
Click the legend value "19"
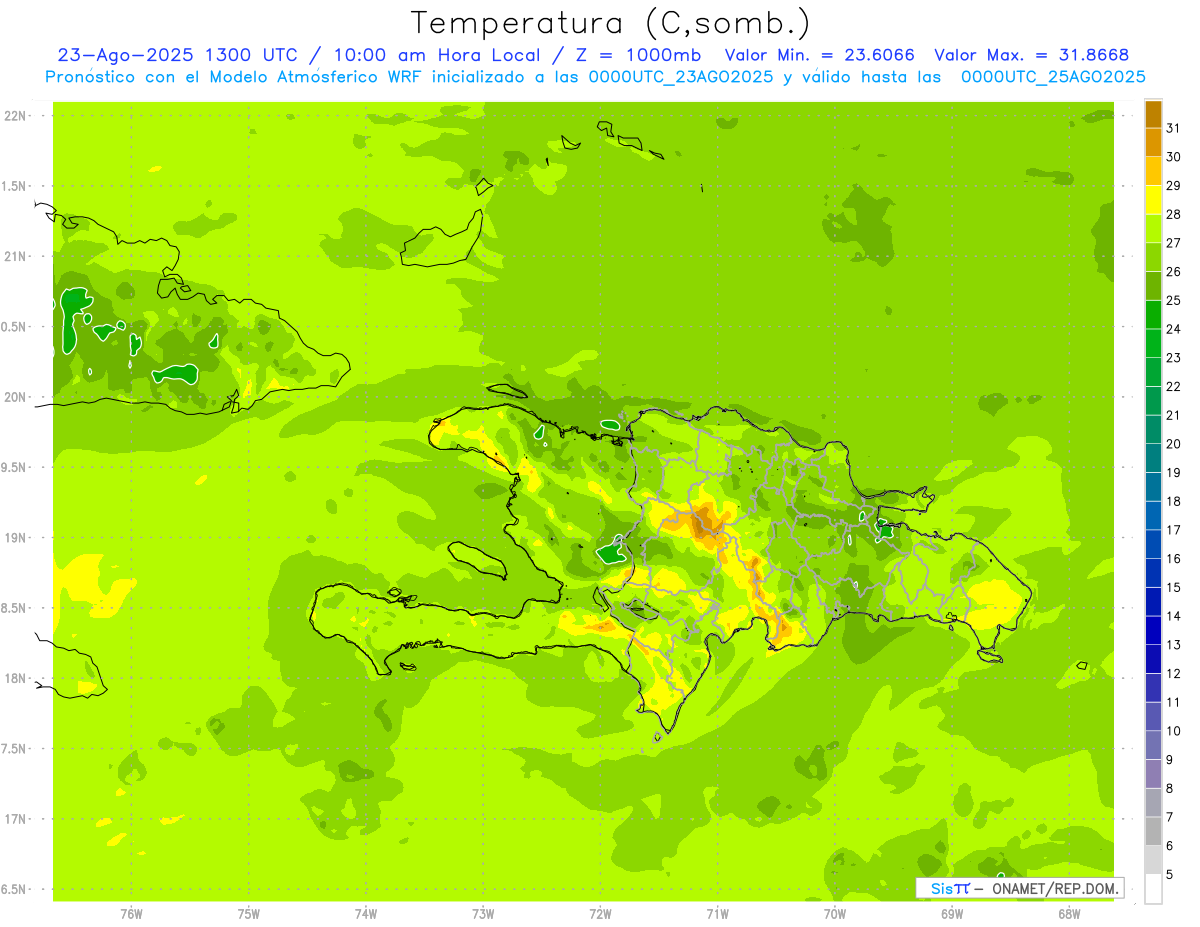[1174, 473]
